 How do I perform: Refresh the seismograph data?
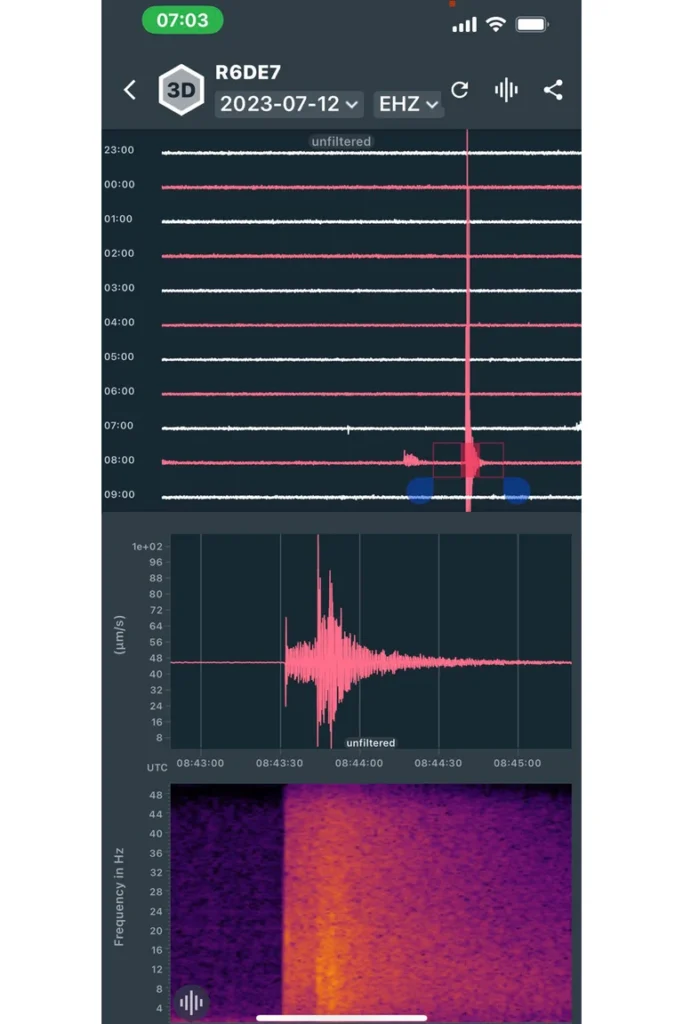click(x=460, y=90)
